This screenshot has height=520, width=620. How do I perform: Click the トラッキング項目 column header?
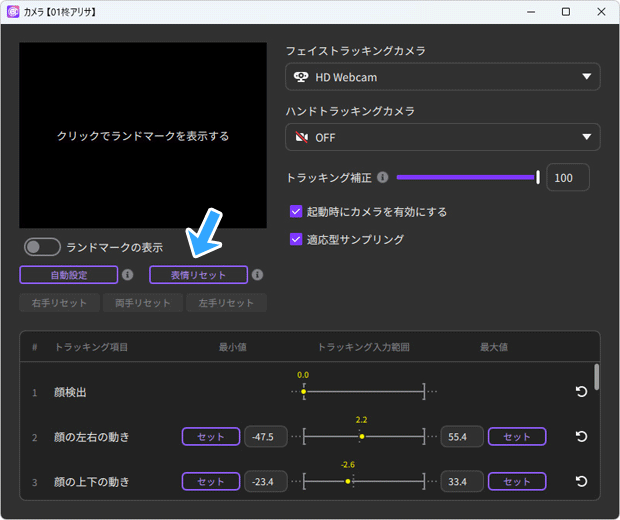point(91,347)
